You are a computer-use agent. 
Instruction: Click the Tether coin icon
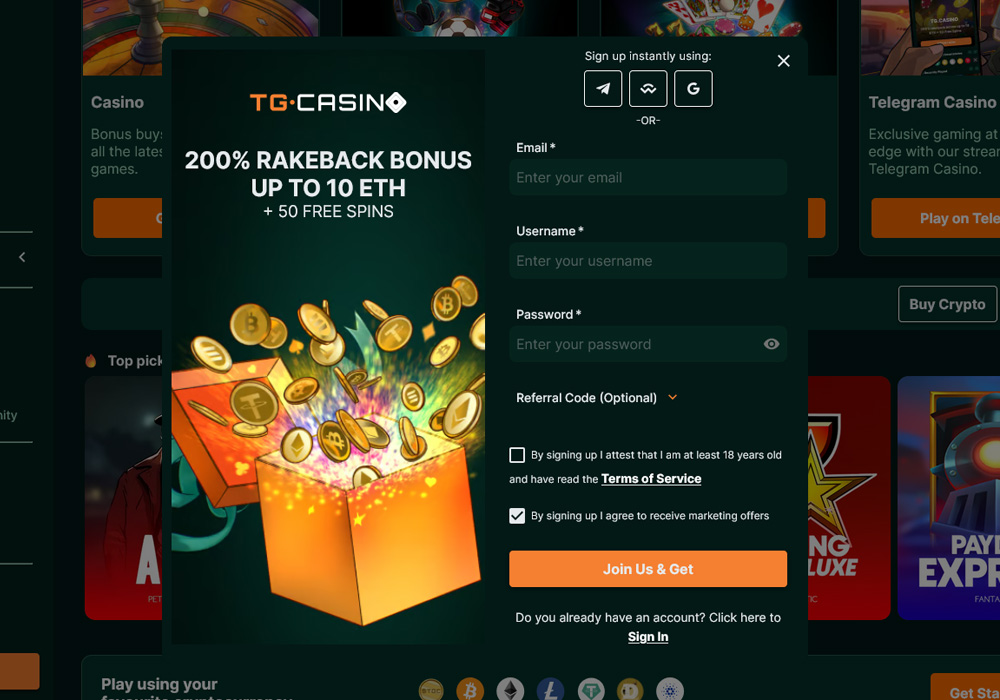tap(591, 690)
